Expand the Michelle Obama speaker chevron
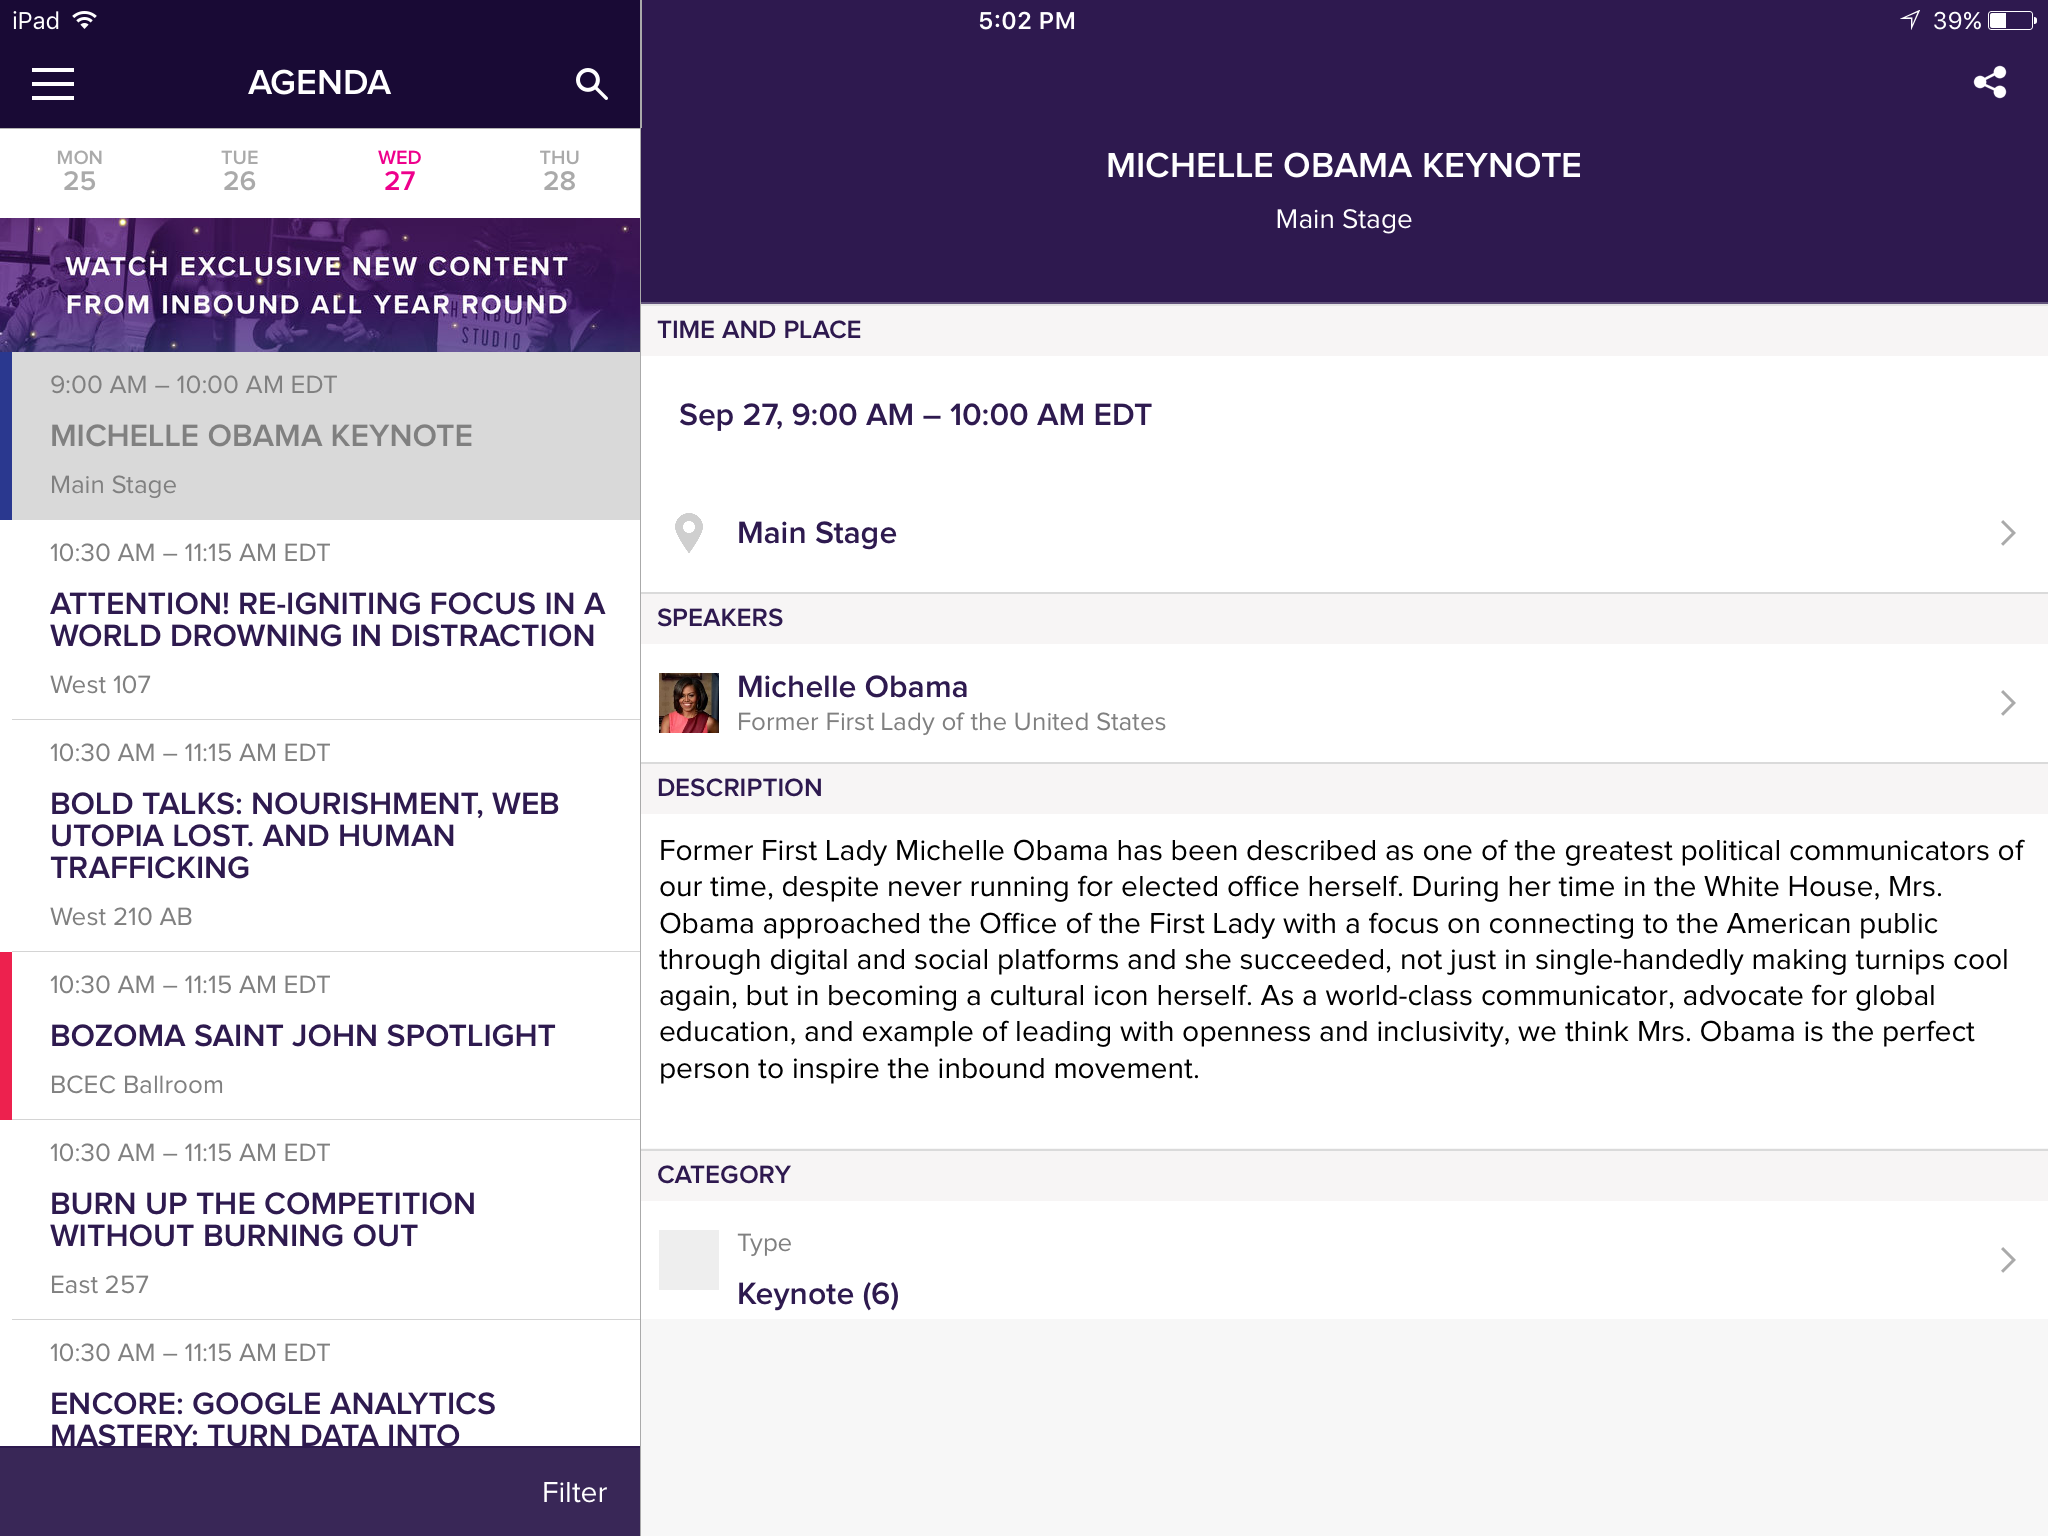Viewport: 2048px width, 1536px height. tap(2007, 703)
